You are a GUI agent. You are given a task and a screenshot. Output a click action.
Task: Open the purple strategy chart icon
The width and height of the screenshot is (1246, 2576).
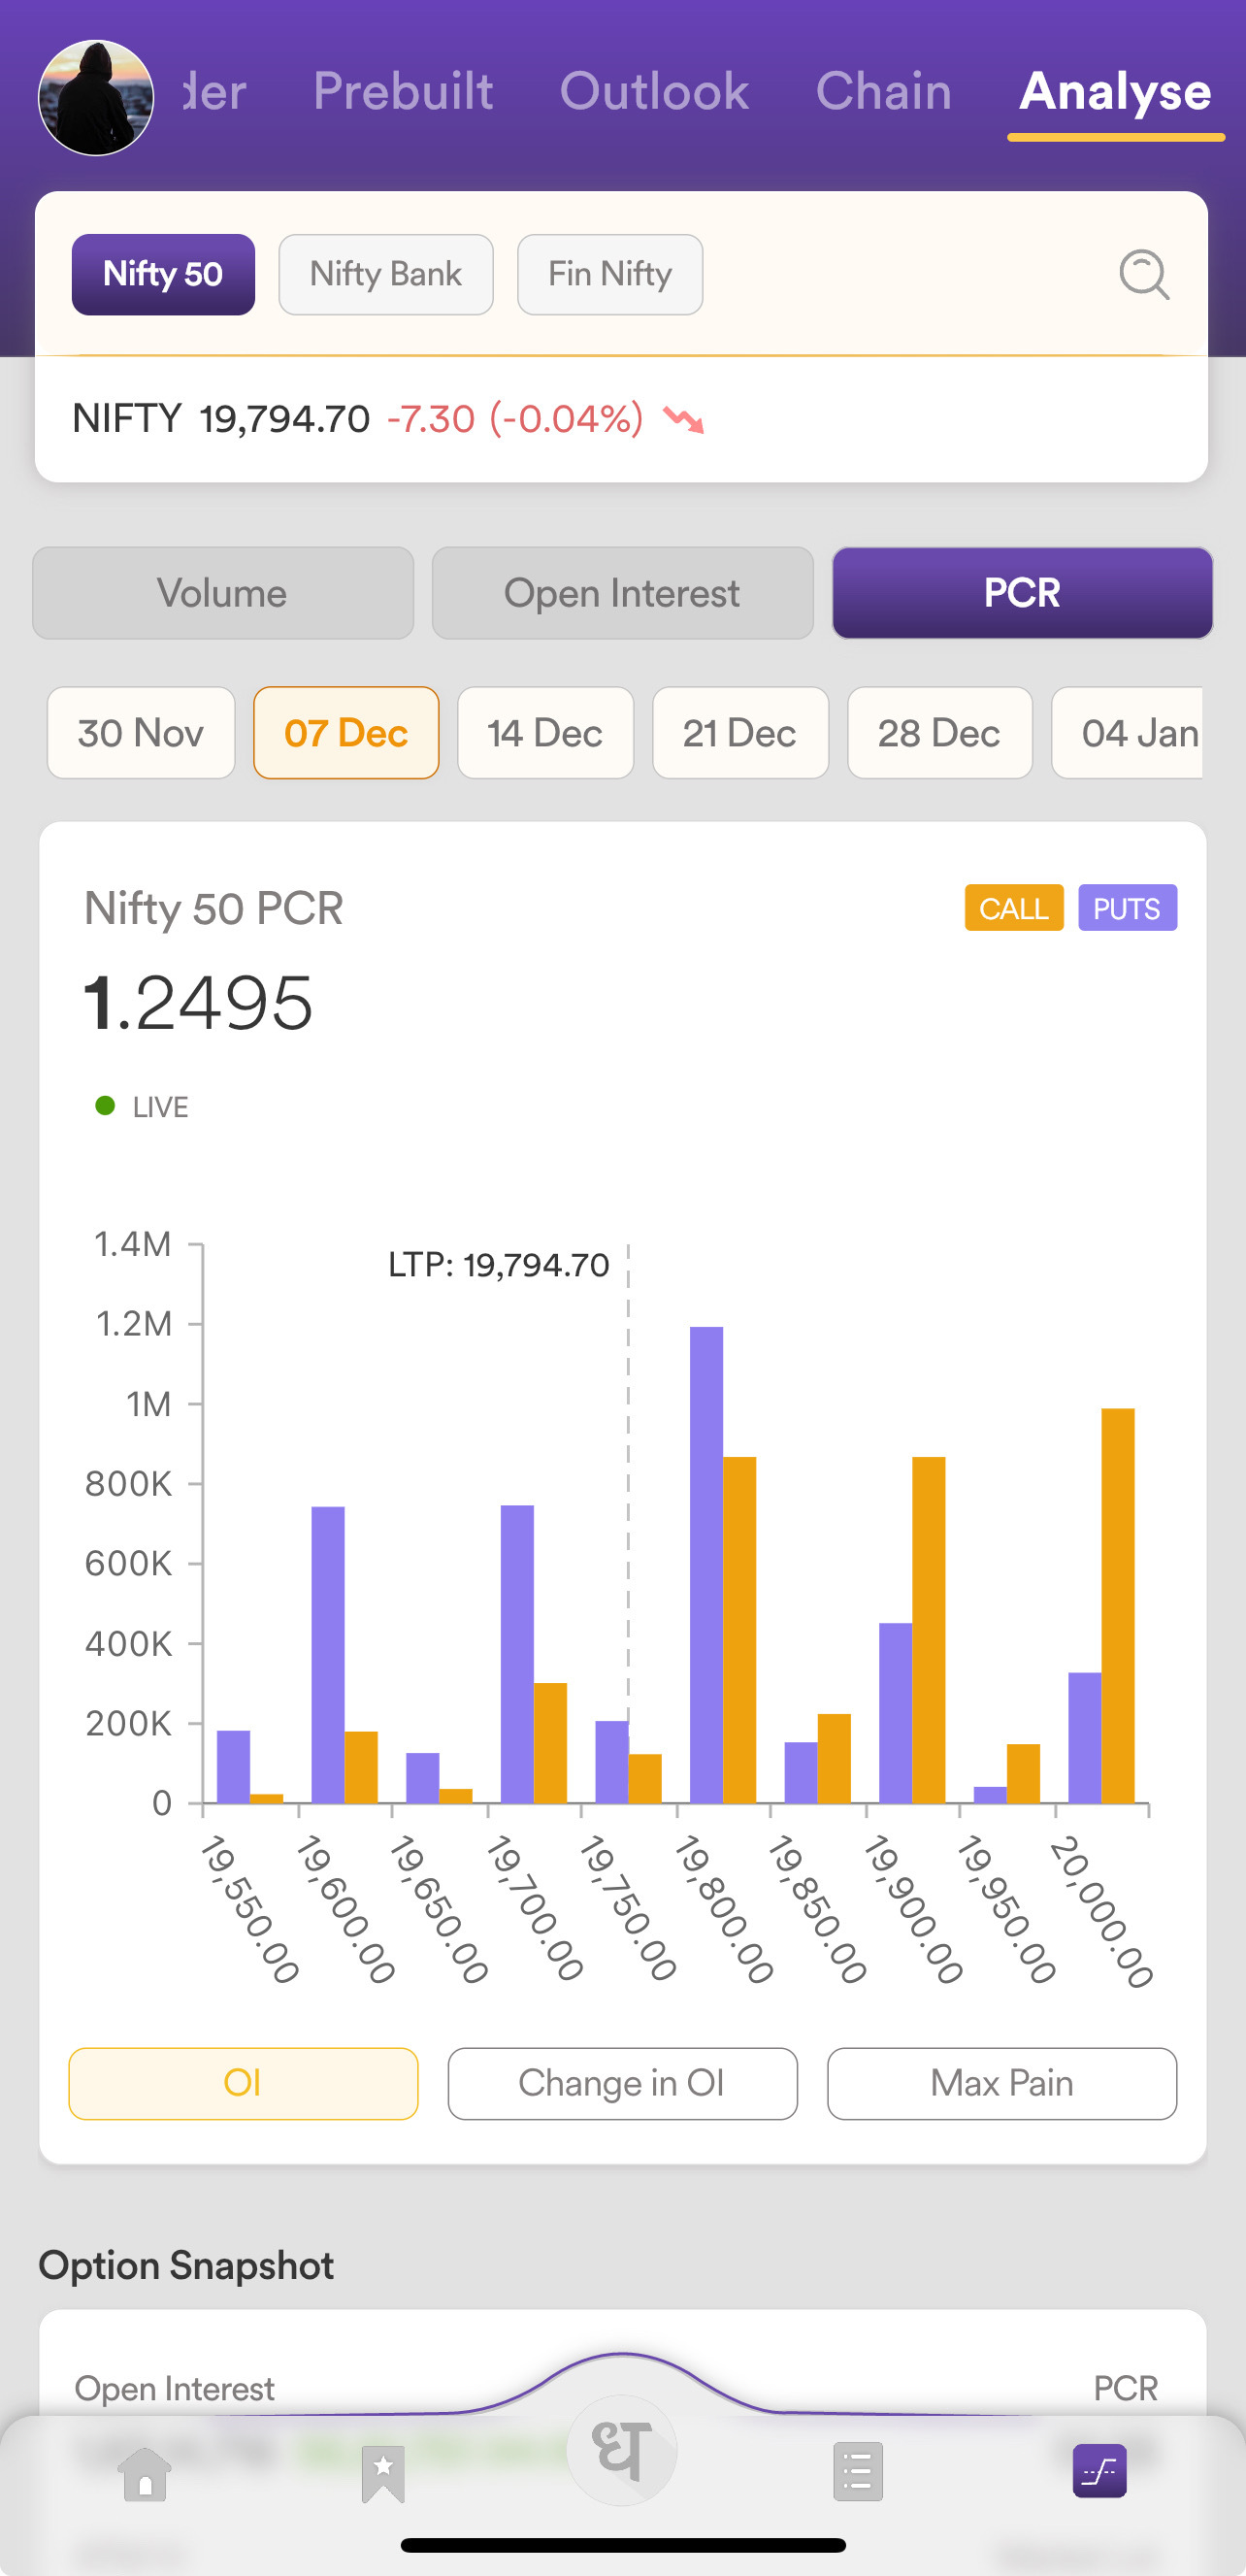pos(1099,2471)
